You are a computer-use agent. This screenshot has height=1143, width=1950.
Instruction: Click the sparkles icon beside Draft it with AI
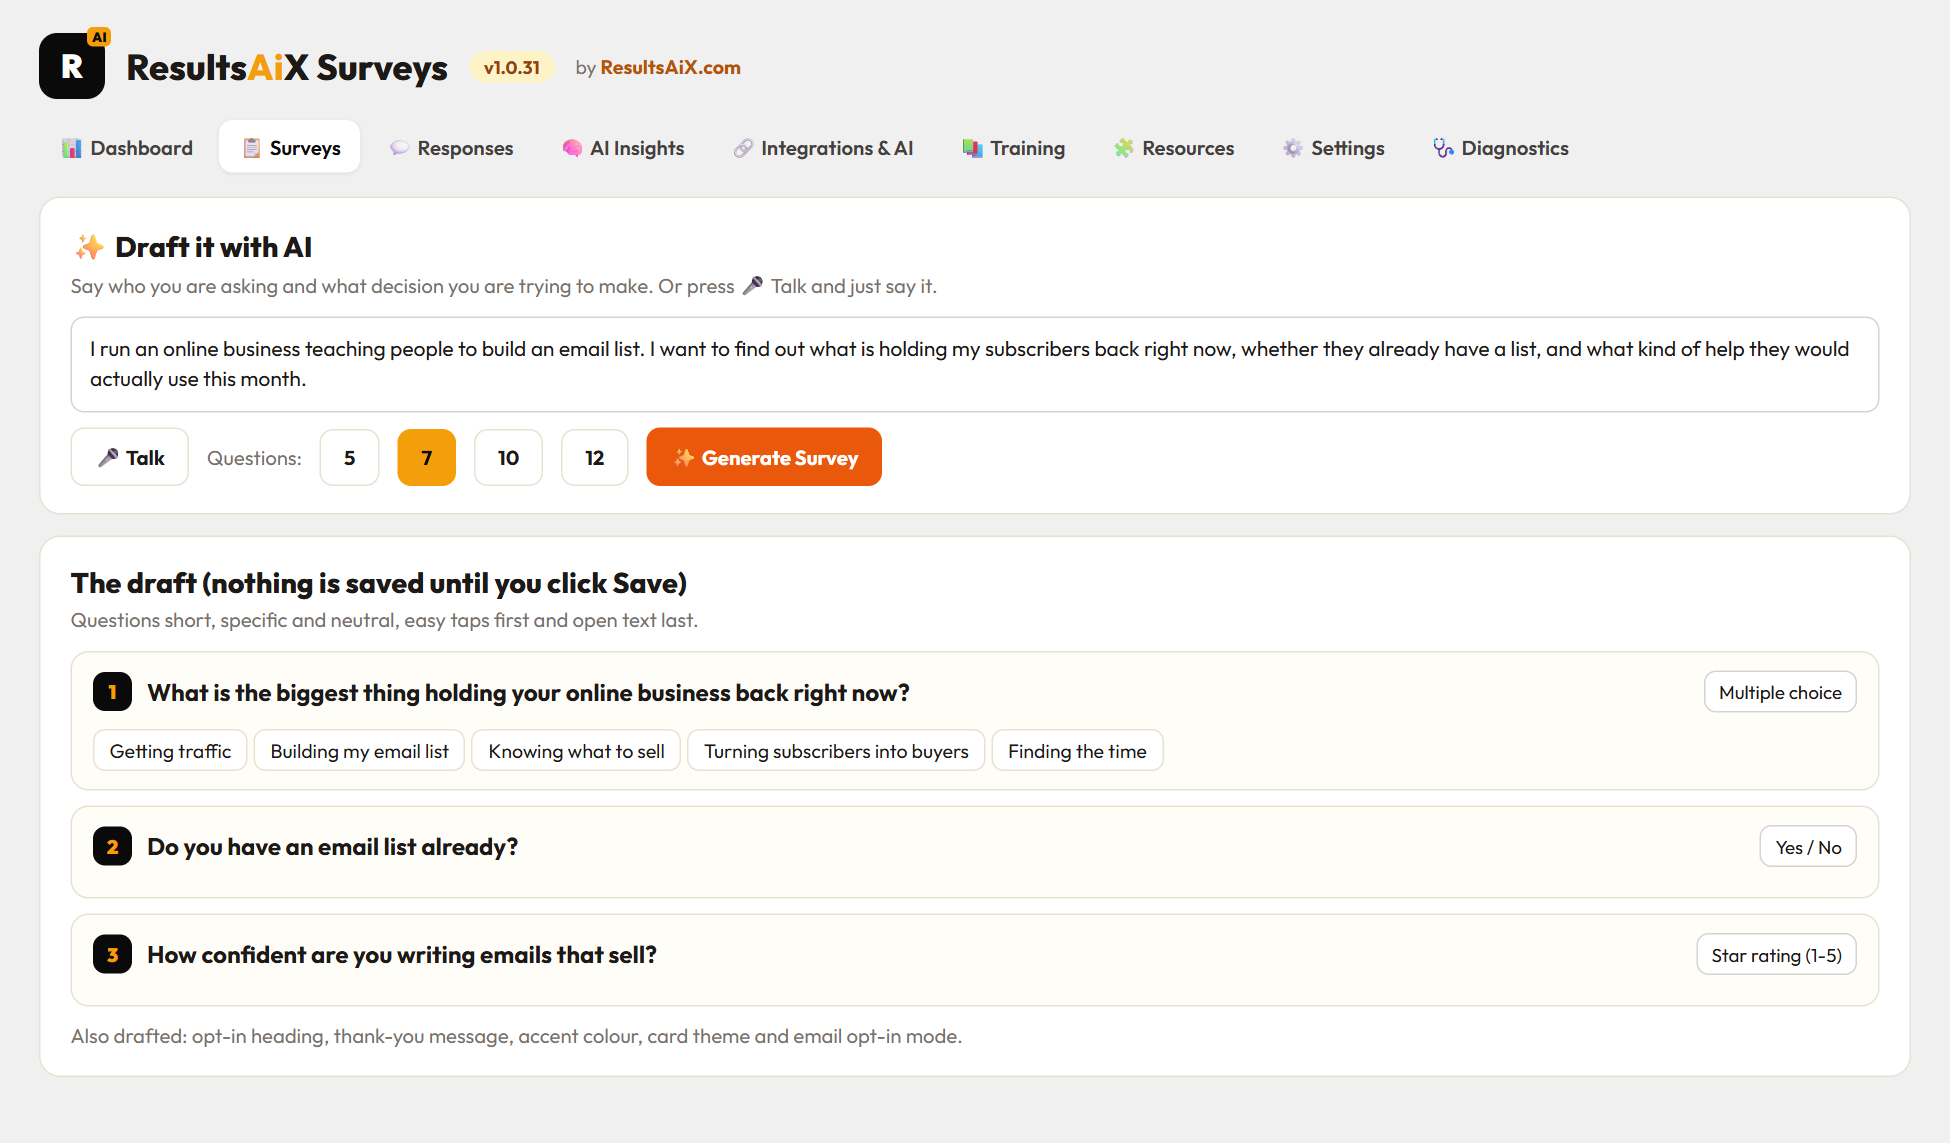[x=89, y=247]
